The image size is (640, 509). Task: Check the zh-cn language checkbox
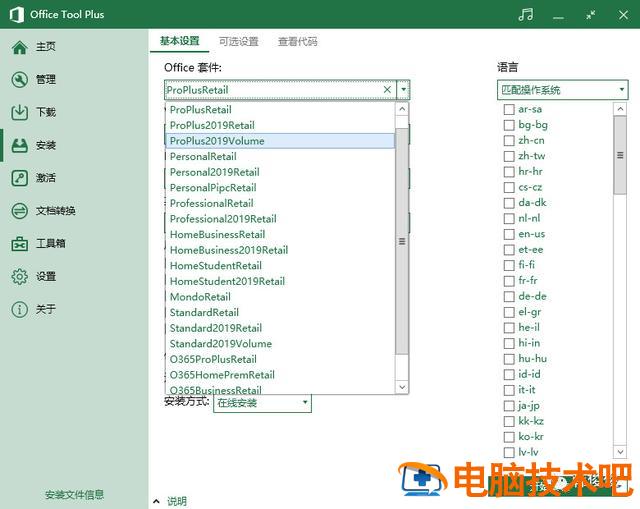[509, 140]
